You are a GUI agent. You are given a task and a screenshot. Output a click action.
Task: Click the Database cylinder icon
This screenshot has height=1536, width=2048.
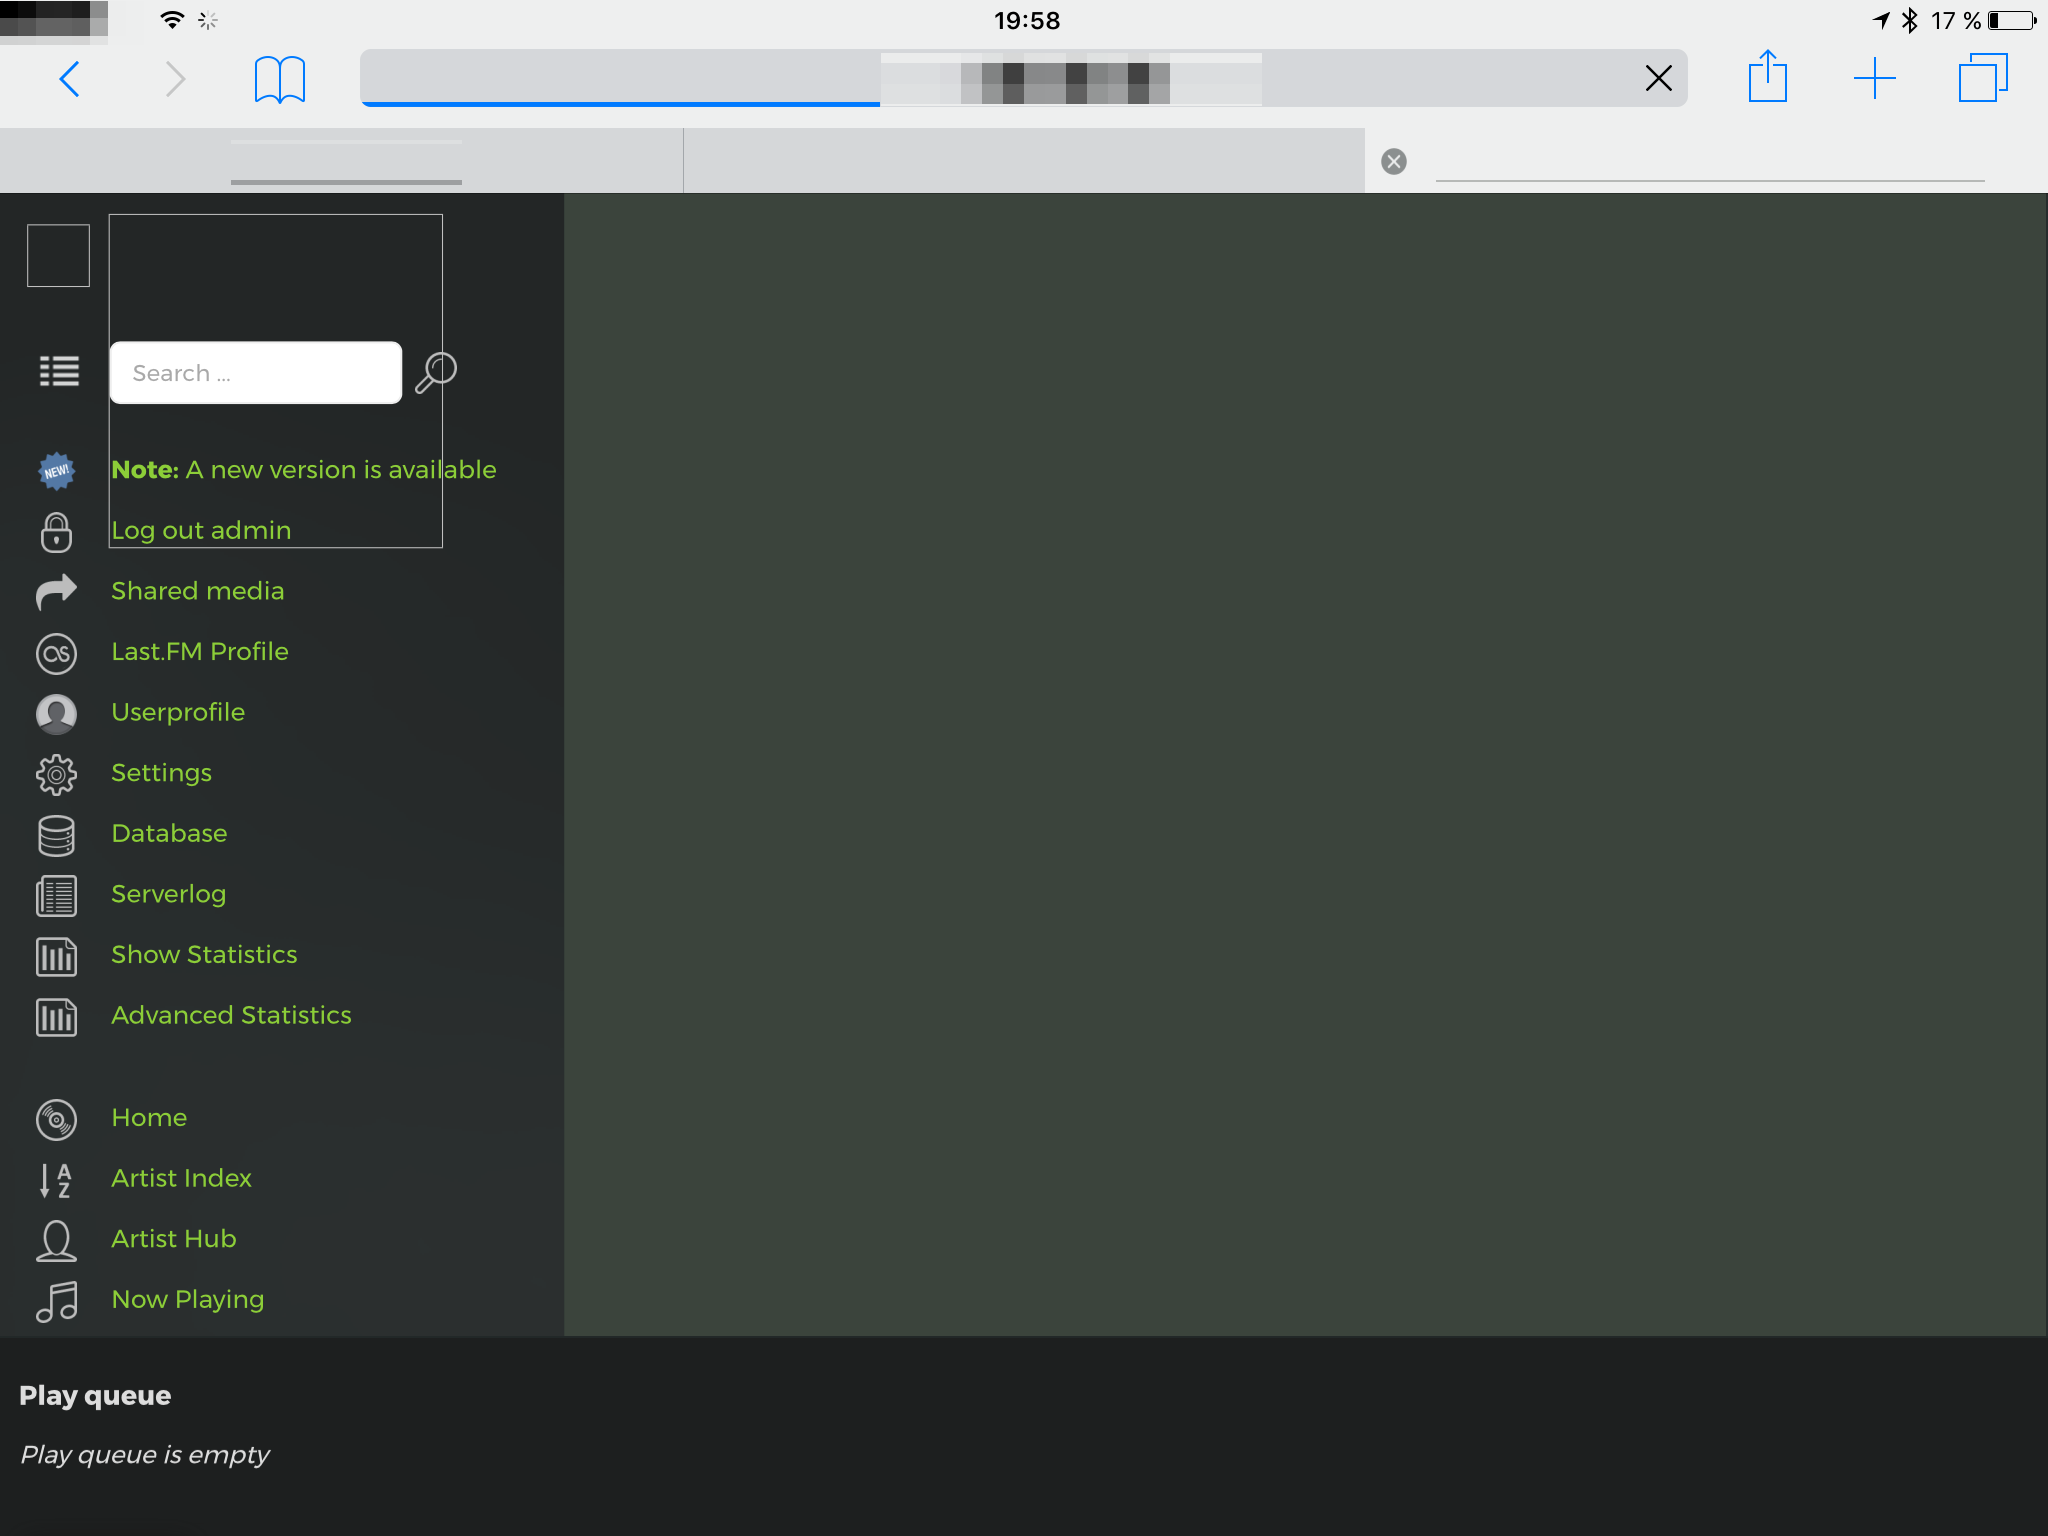coord(56,835)
